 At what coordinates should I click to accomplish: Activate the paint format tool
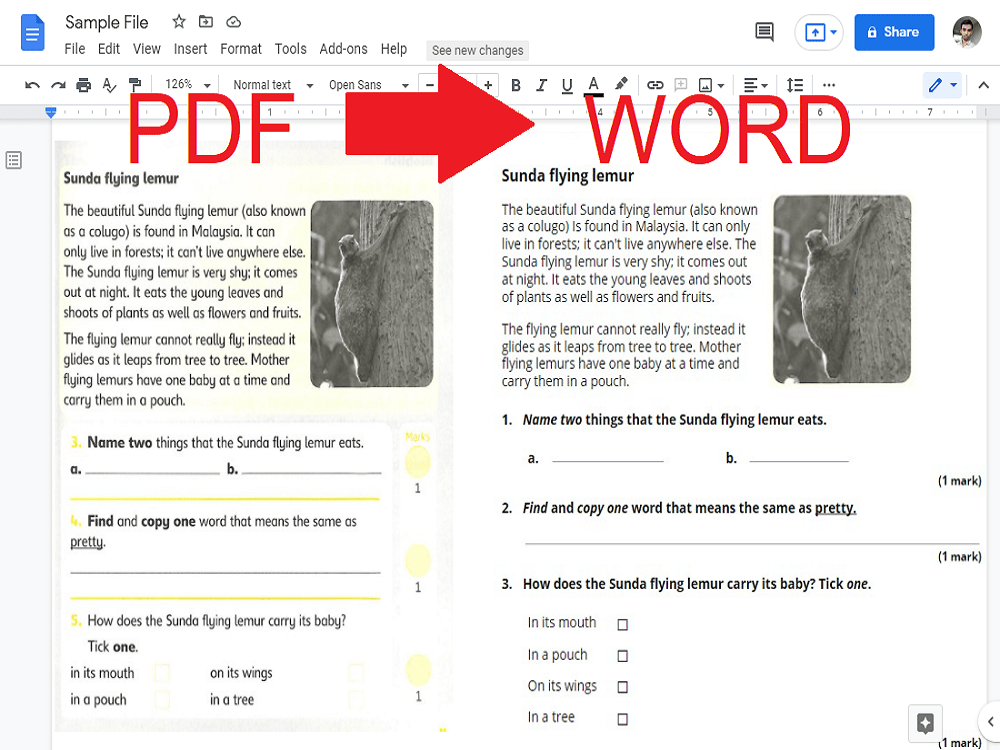(x=135, y=85)
